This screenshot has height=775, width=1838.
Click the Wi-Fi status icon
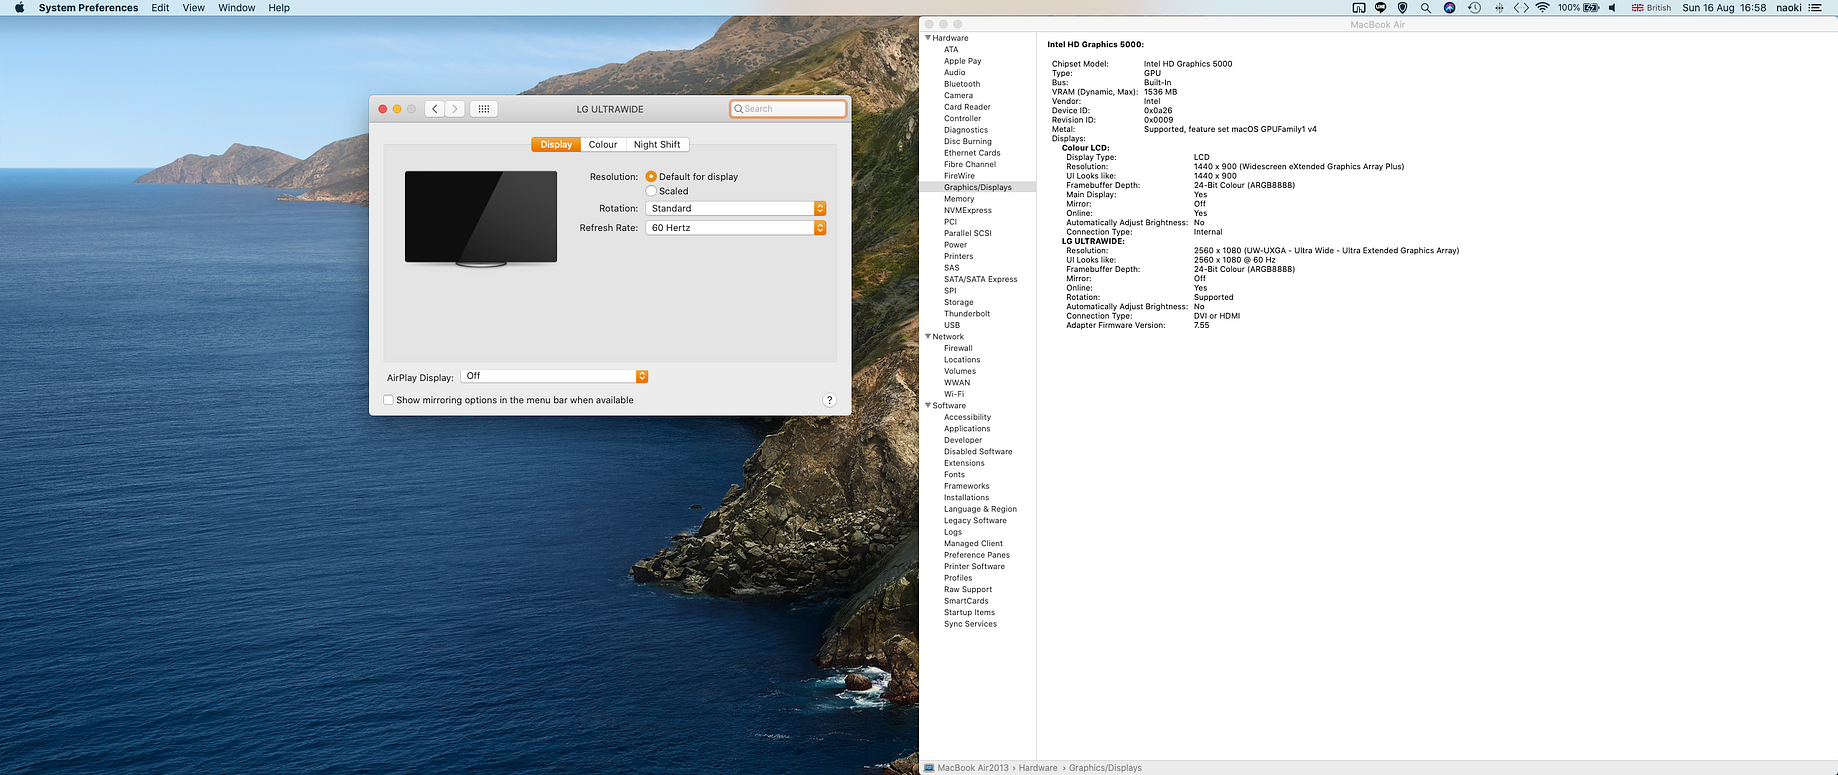click(1542, 7)
